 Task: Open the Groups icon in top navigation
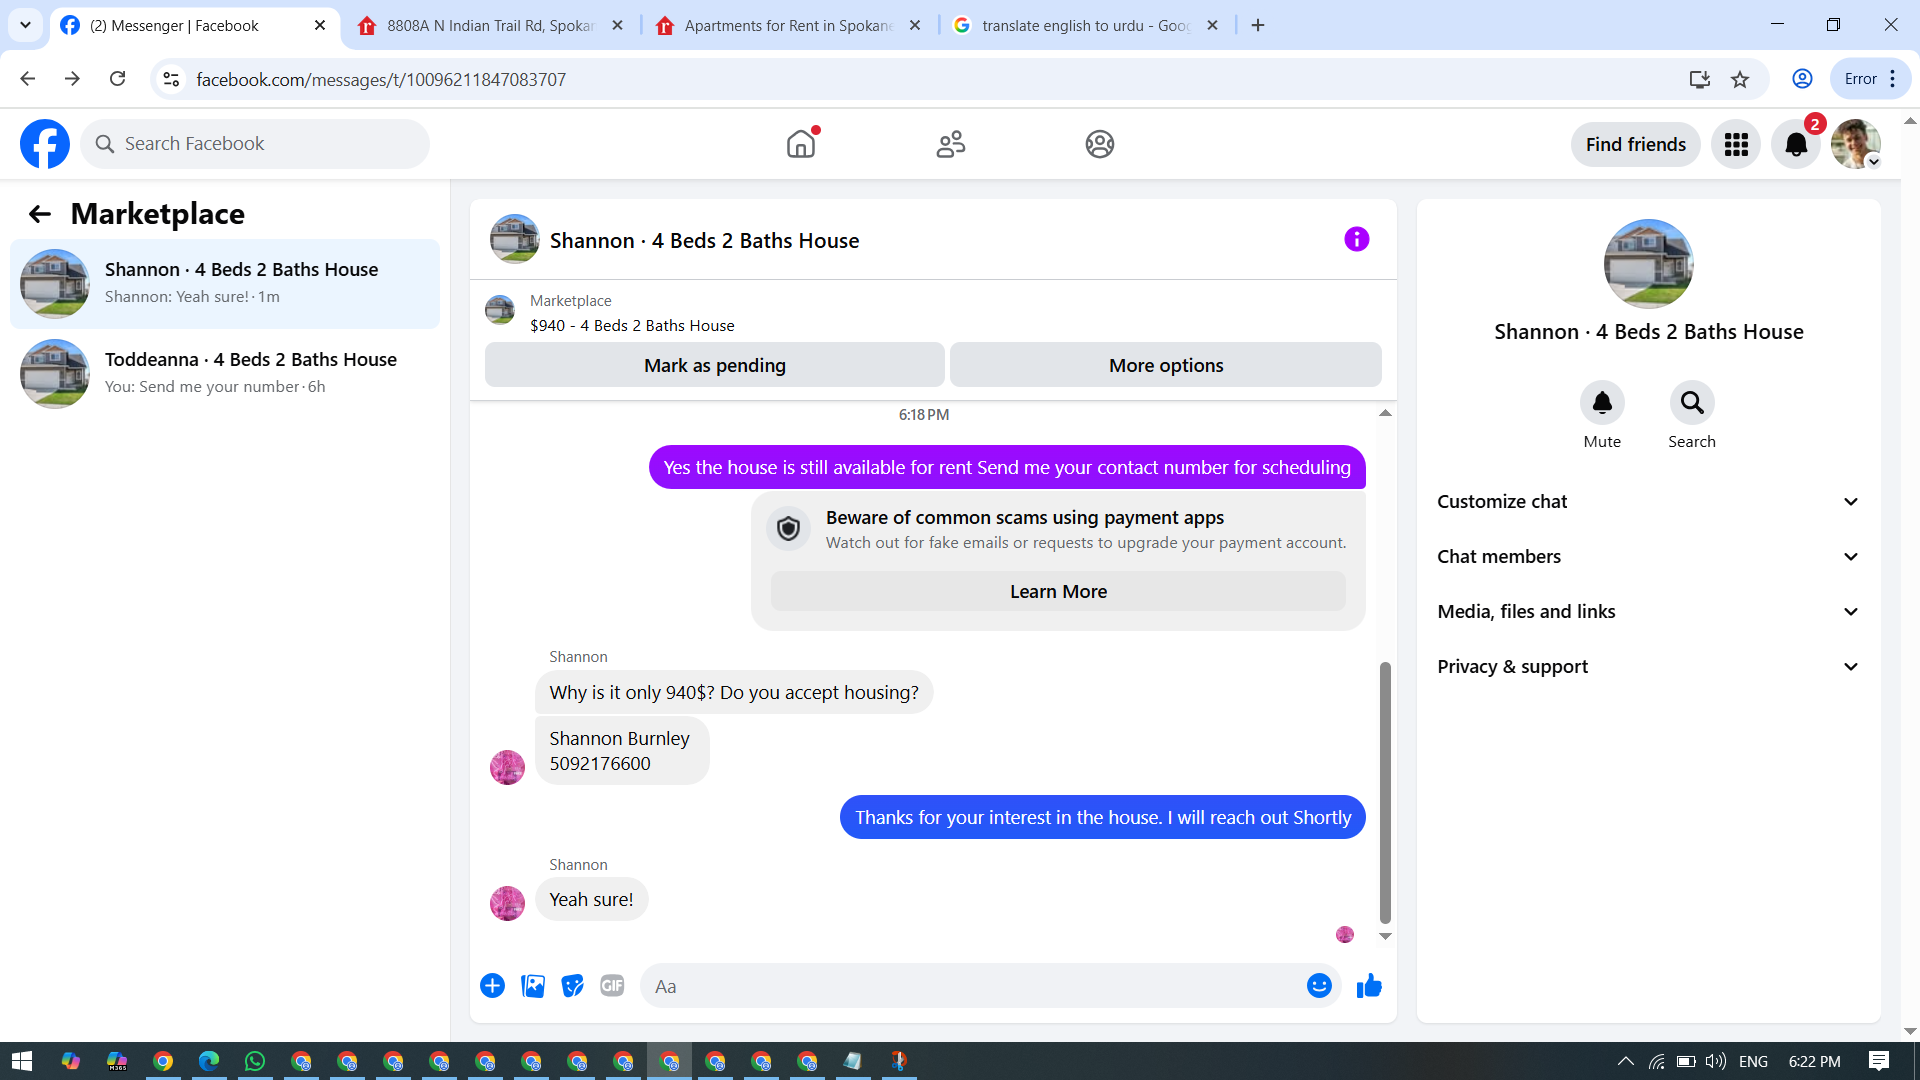click(x=1100, y=144)
